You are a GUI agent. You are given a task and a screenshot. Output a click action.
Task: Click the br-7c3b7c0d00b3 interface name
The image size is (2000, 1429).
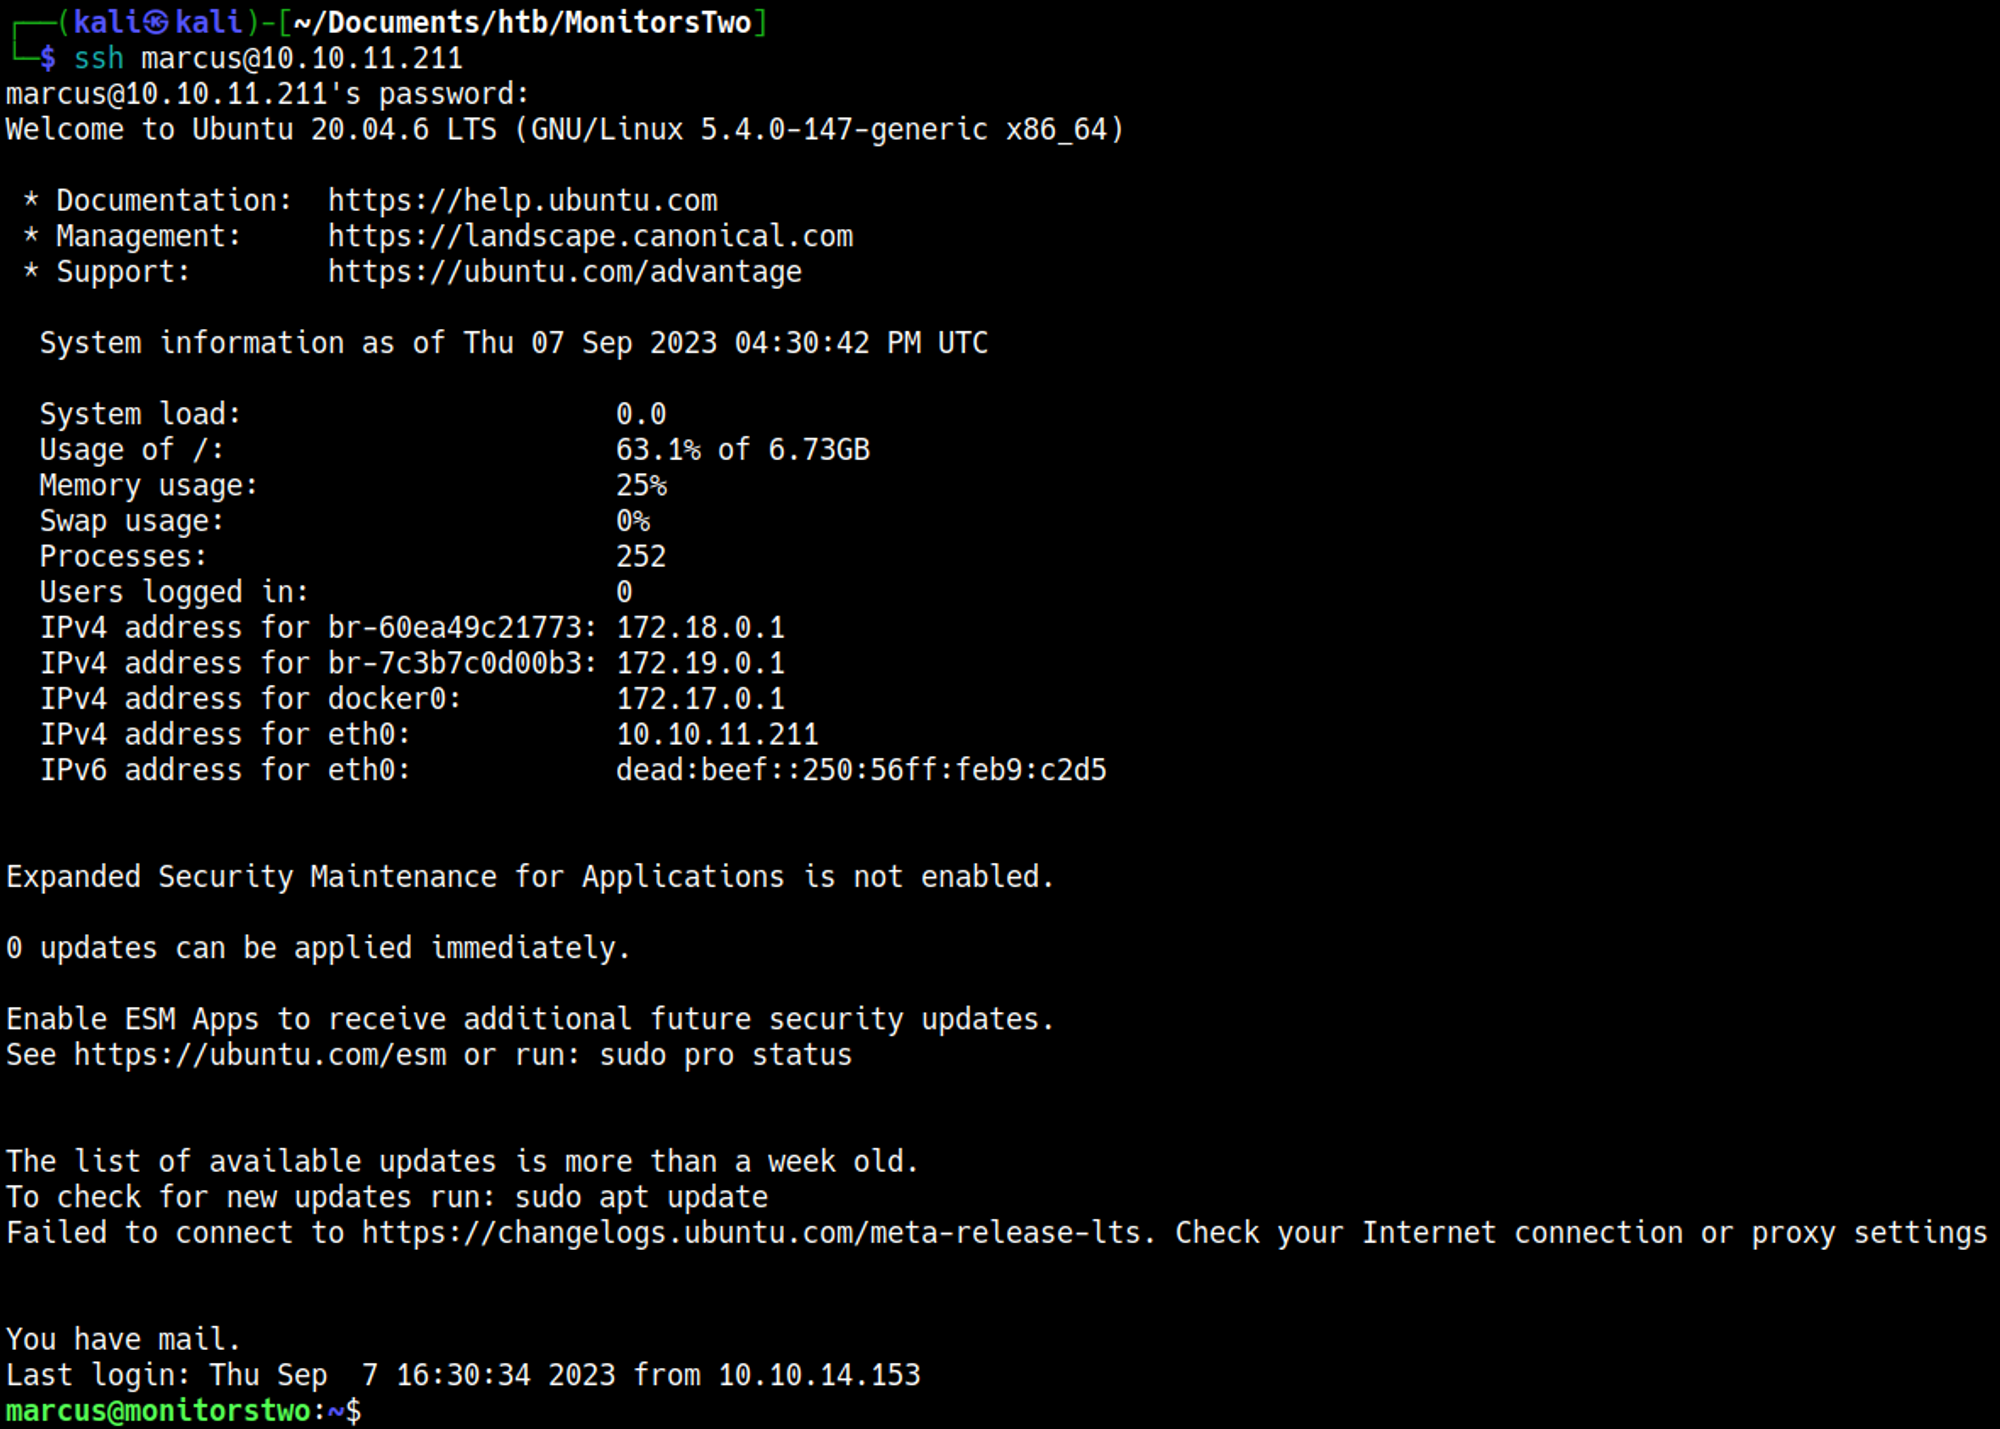455,664
